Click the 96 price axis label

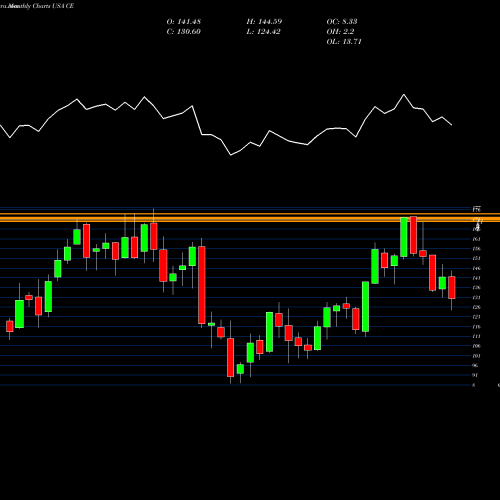[x=476, y=366]
